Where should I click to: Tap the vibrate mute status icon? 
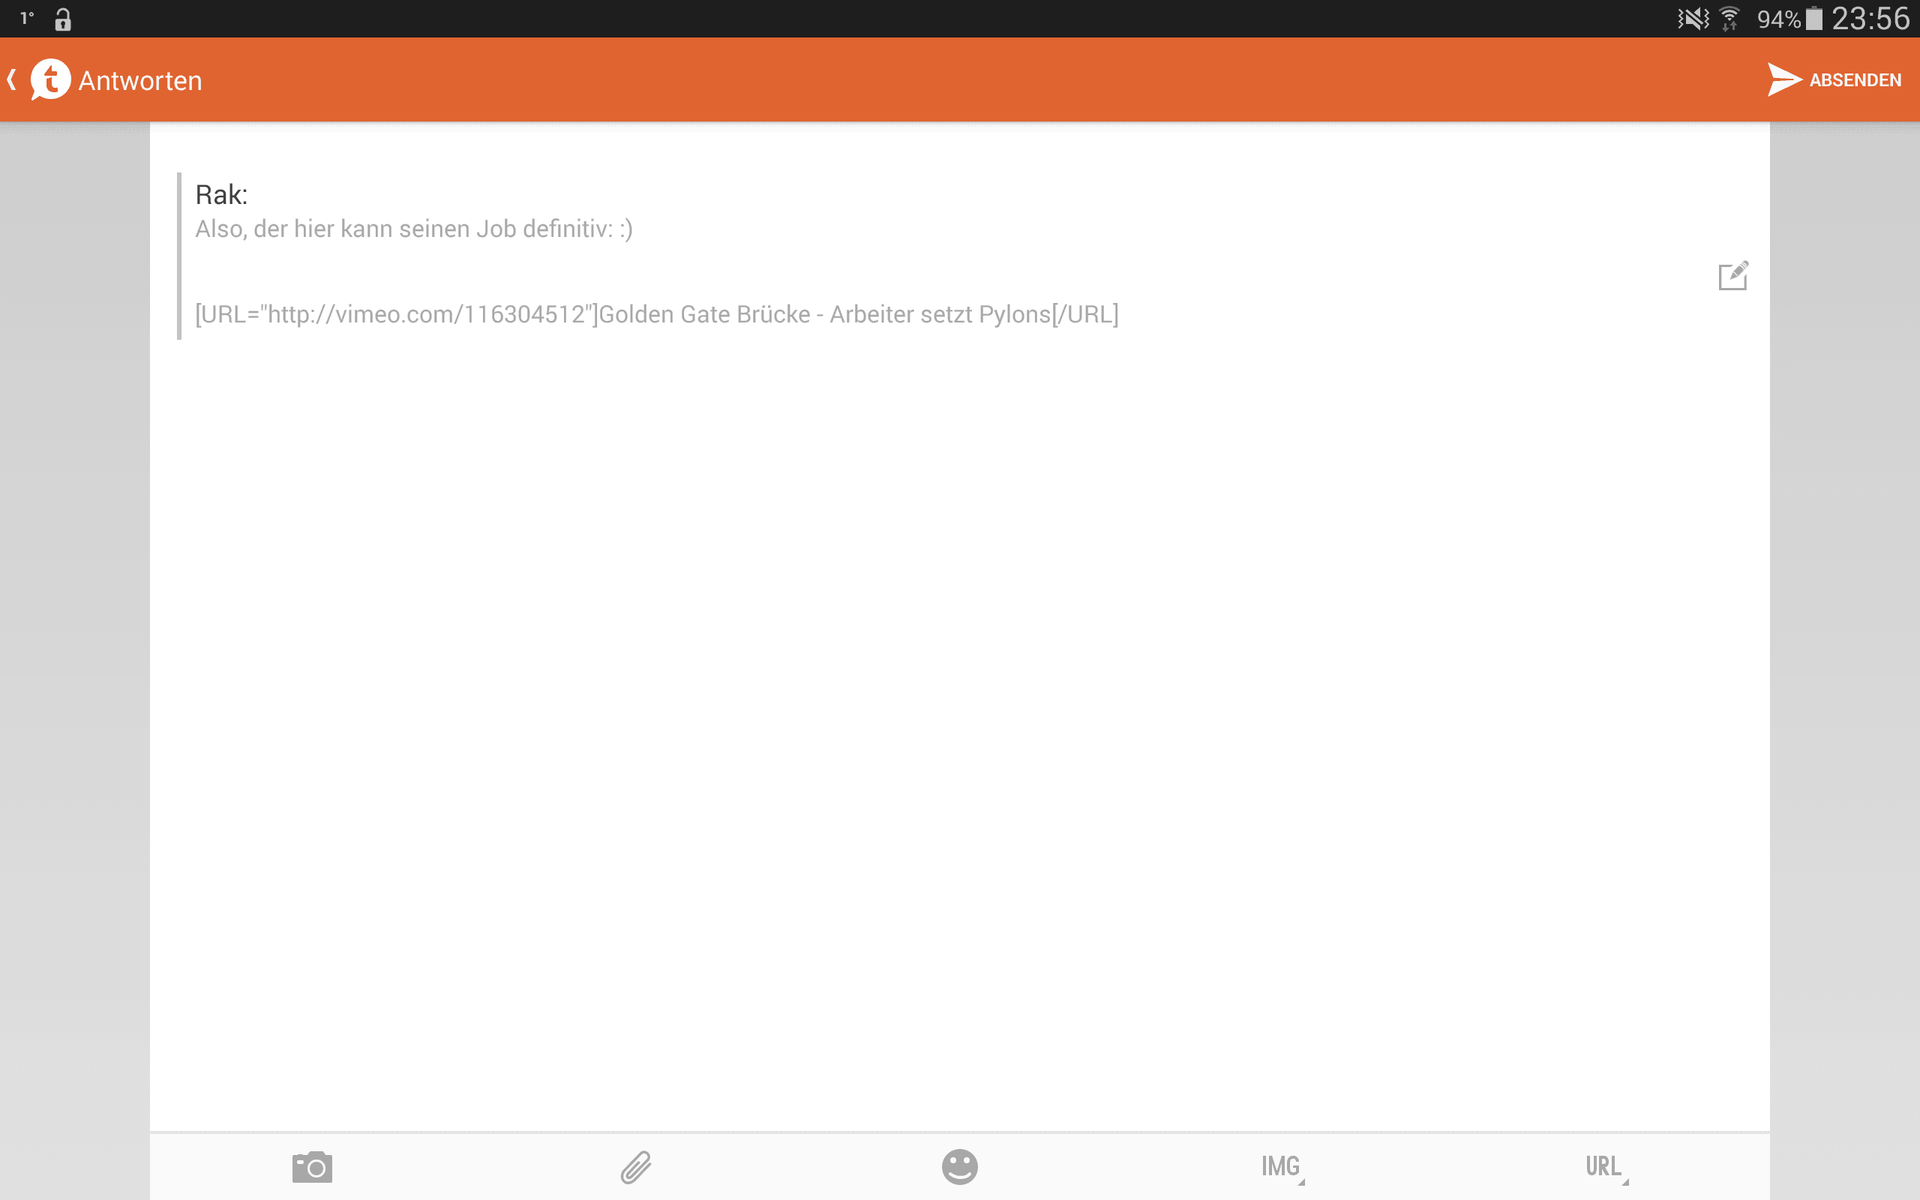[1693, 19]
